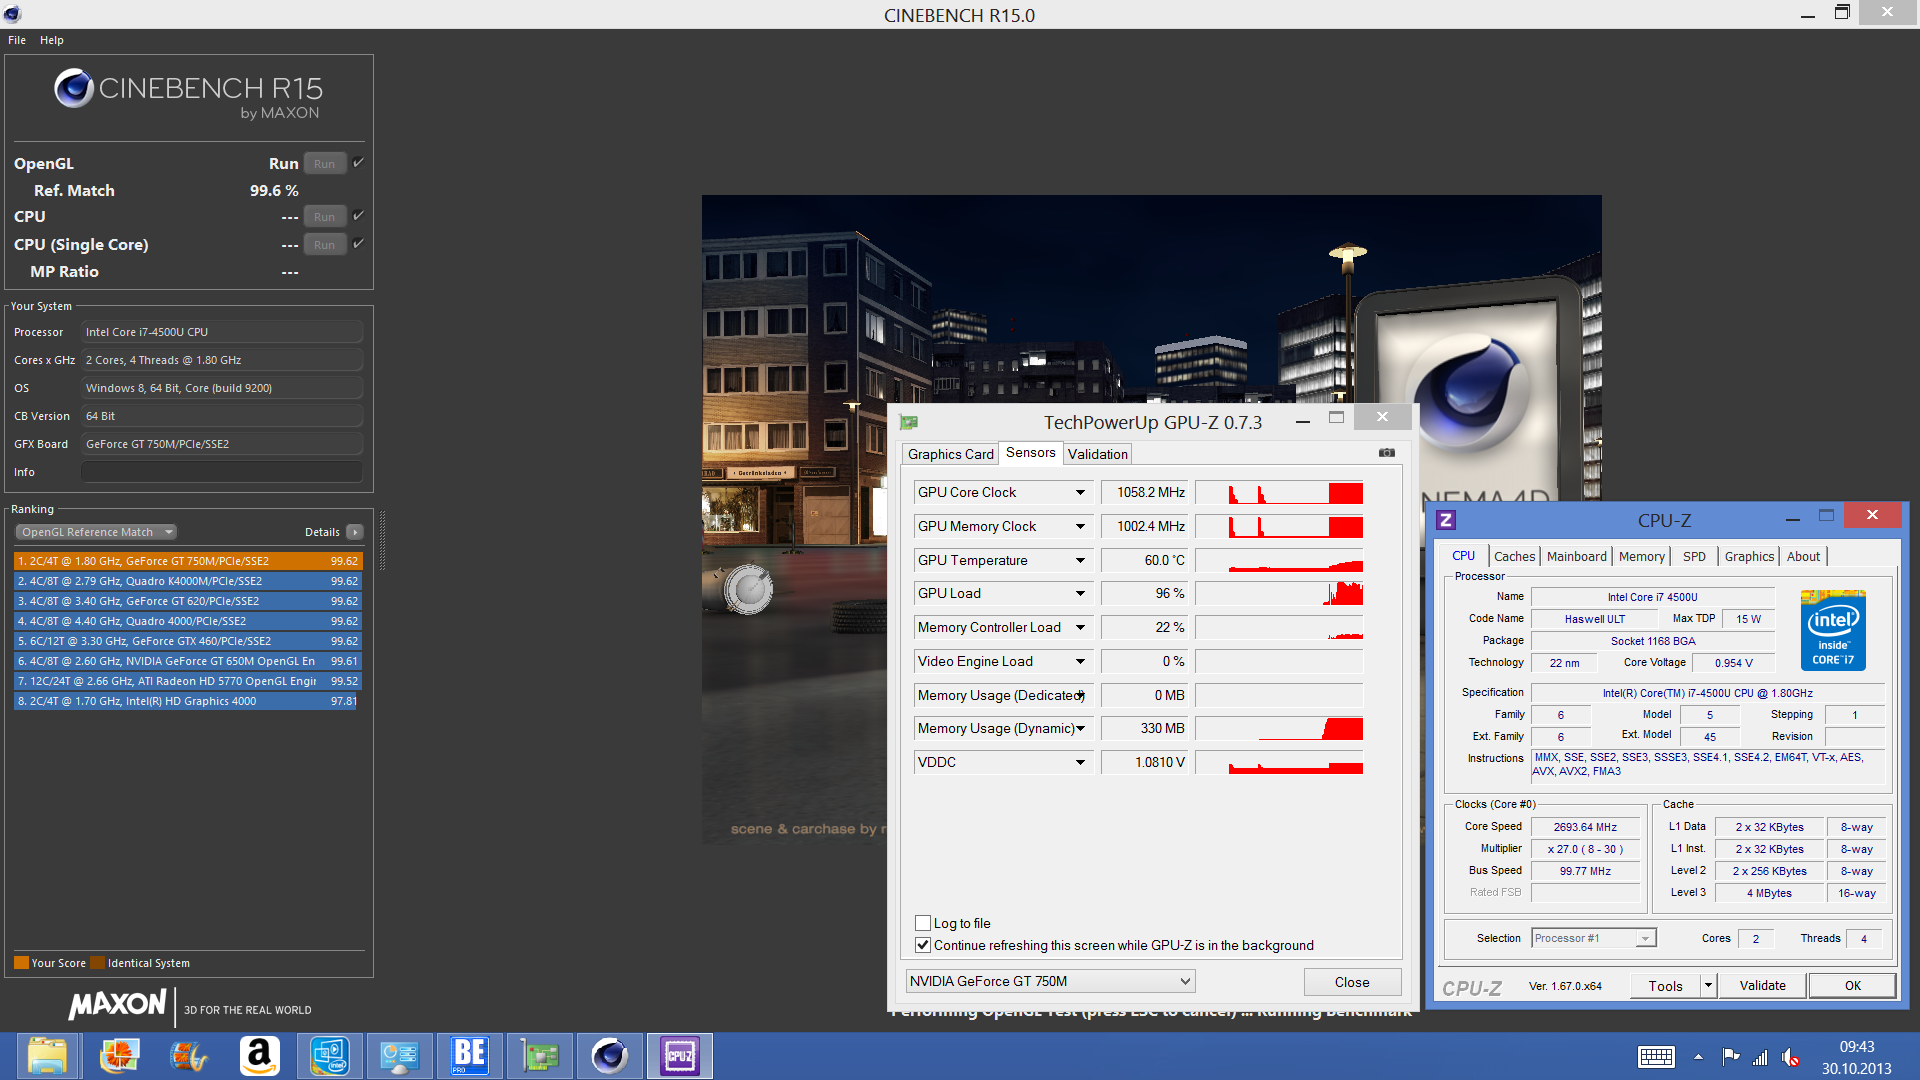Select ranking row Quadro K4000M
The height and width of the screenshot is (1080, 1920).
point(188,581)
